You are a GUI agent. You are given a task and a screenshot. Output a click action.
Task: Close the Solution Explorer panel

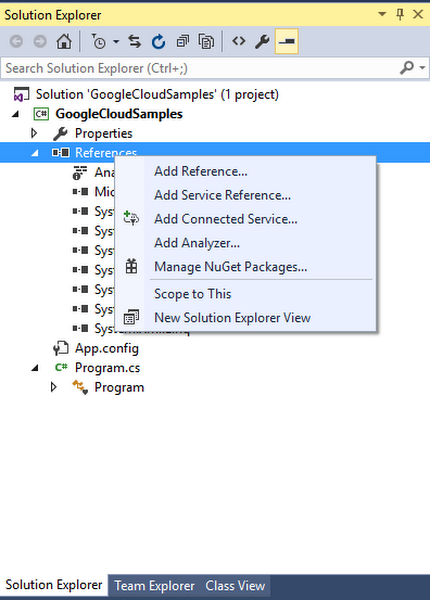pos(418,15)
